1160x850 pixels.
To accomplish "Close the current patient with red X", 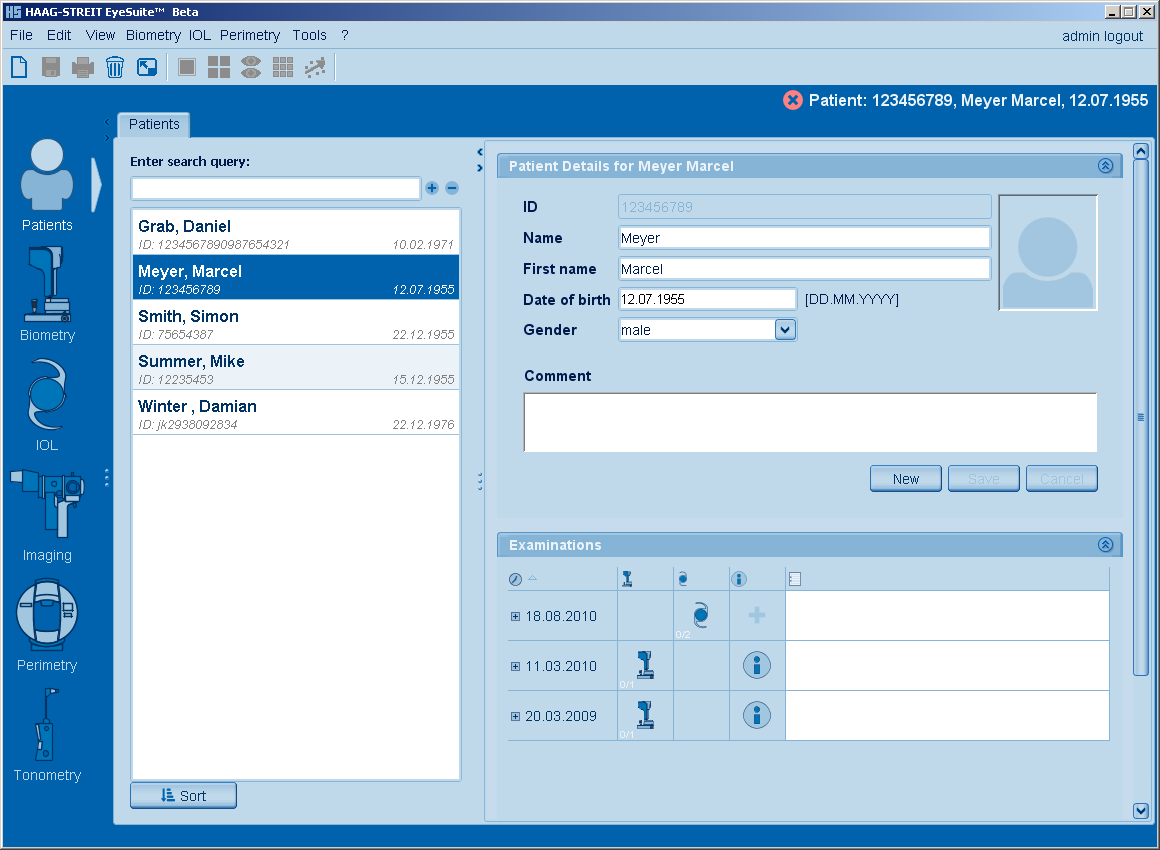I will [x=792, y=100].
